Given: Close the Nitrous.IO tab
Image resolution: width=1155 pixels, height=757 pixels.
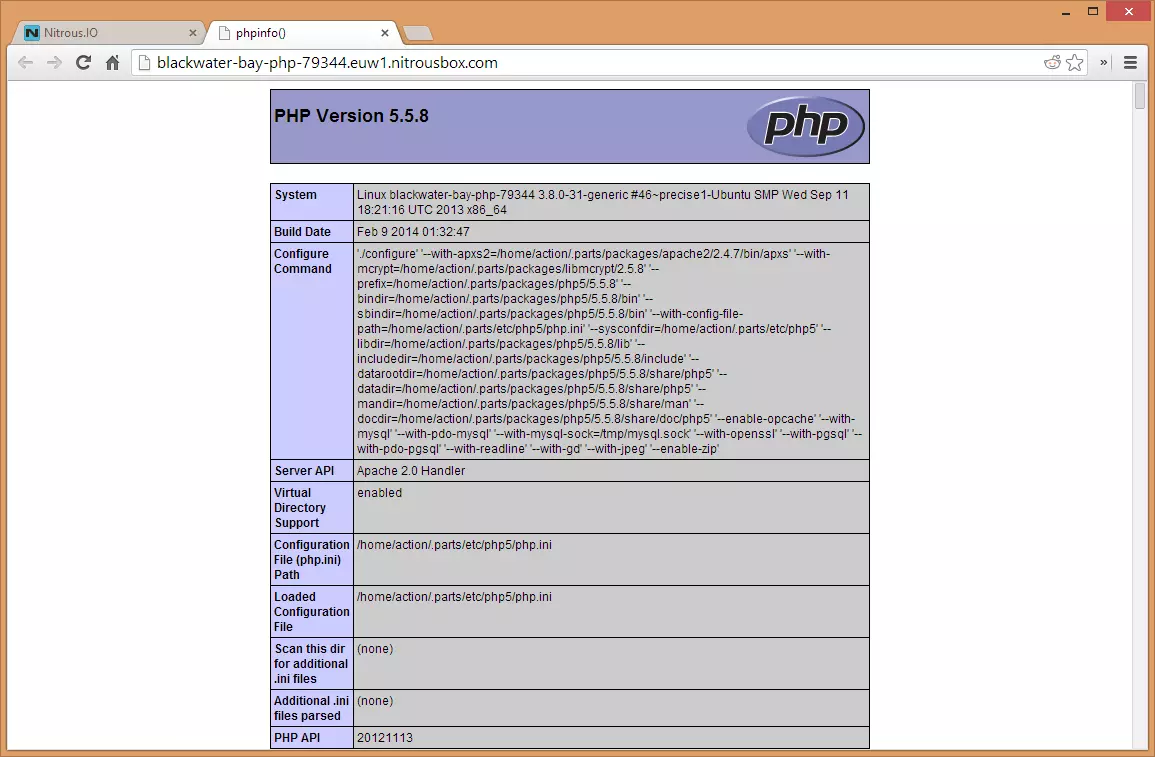Looking at the screenshot, I should [x=193, y=32].
